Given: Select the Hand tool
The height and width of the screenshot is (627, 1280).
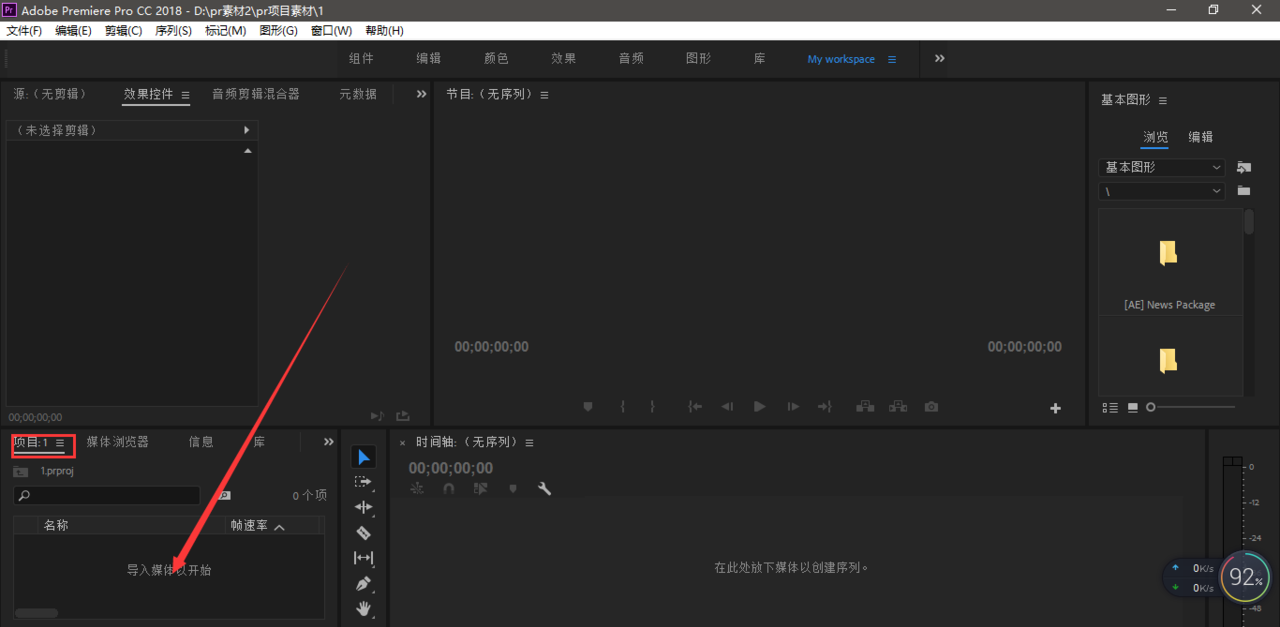Looking at the screenshot, I should [x=363, y=608].
